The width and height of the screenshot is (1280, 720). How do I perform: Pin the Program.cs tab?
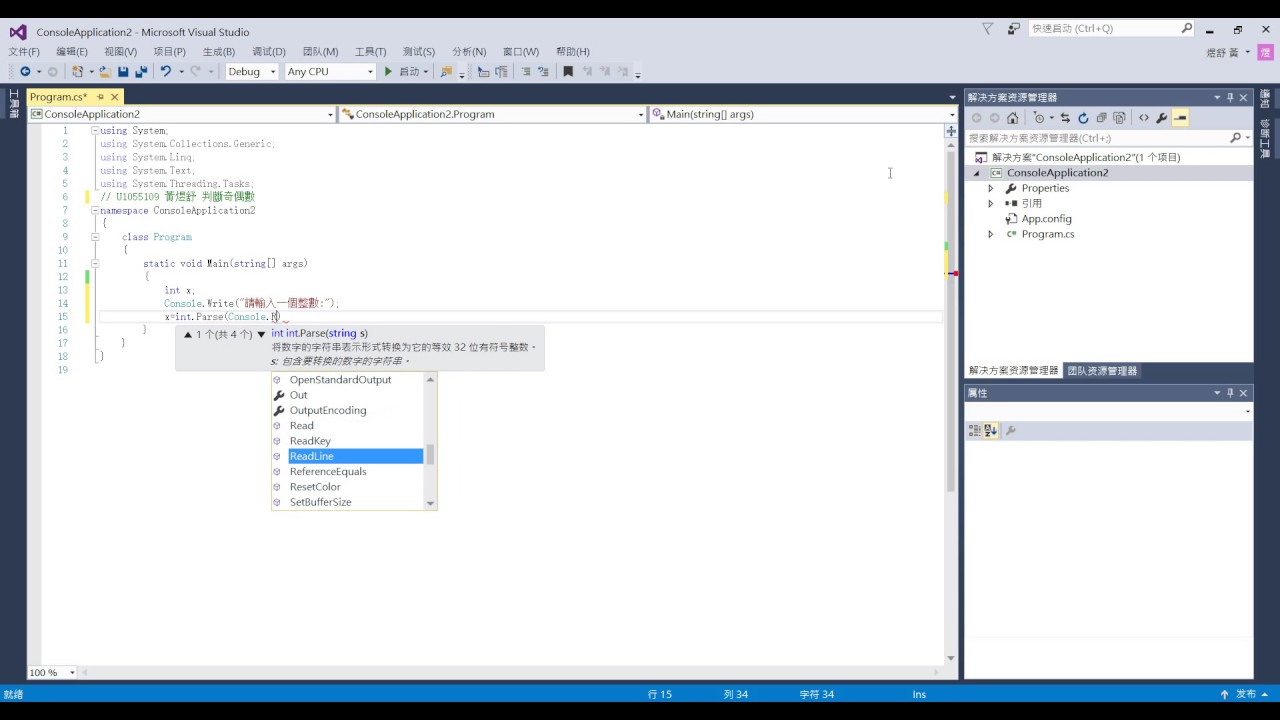(100, 97)
